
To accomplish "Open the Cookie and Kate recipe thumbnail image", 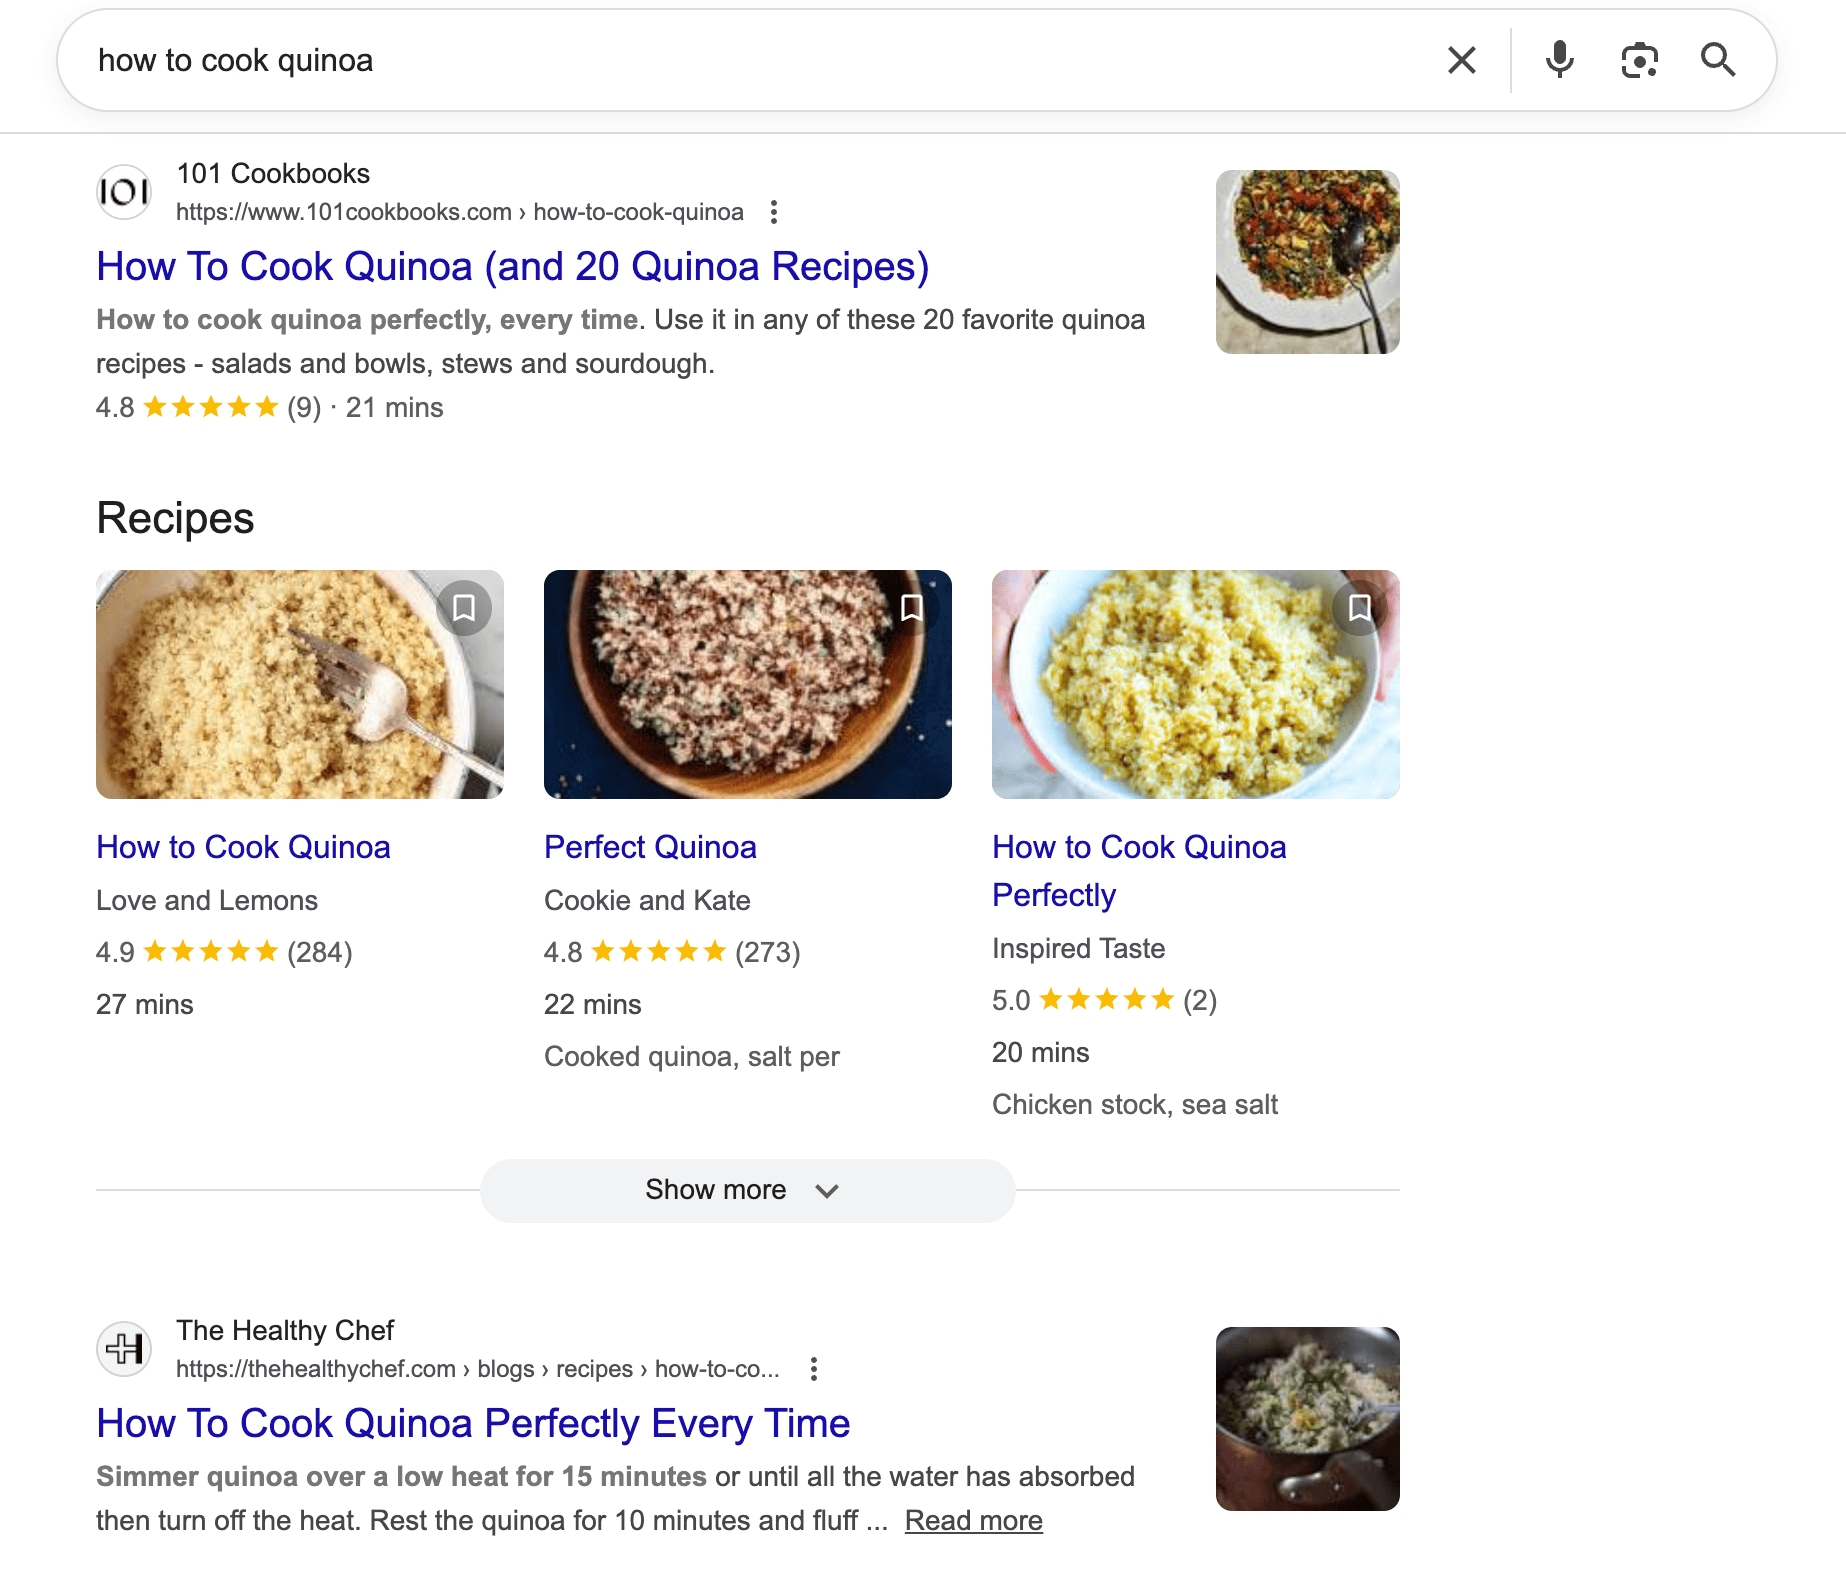I will [747, 684].
